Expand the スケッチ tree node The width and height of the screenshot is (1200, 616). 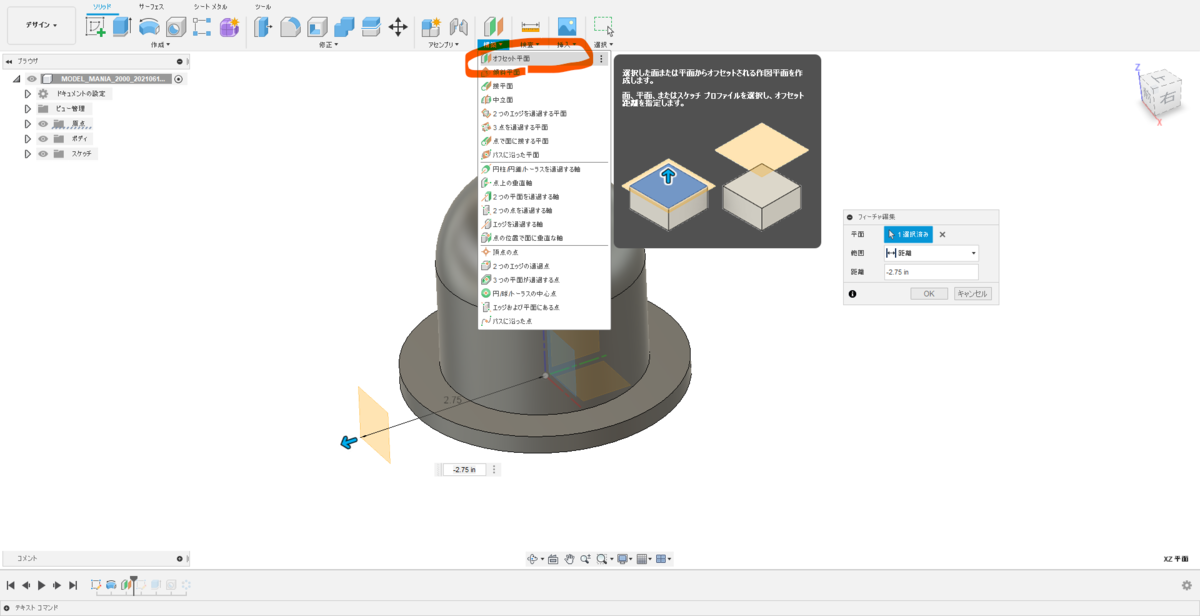pos(28,154)
